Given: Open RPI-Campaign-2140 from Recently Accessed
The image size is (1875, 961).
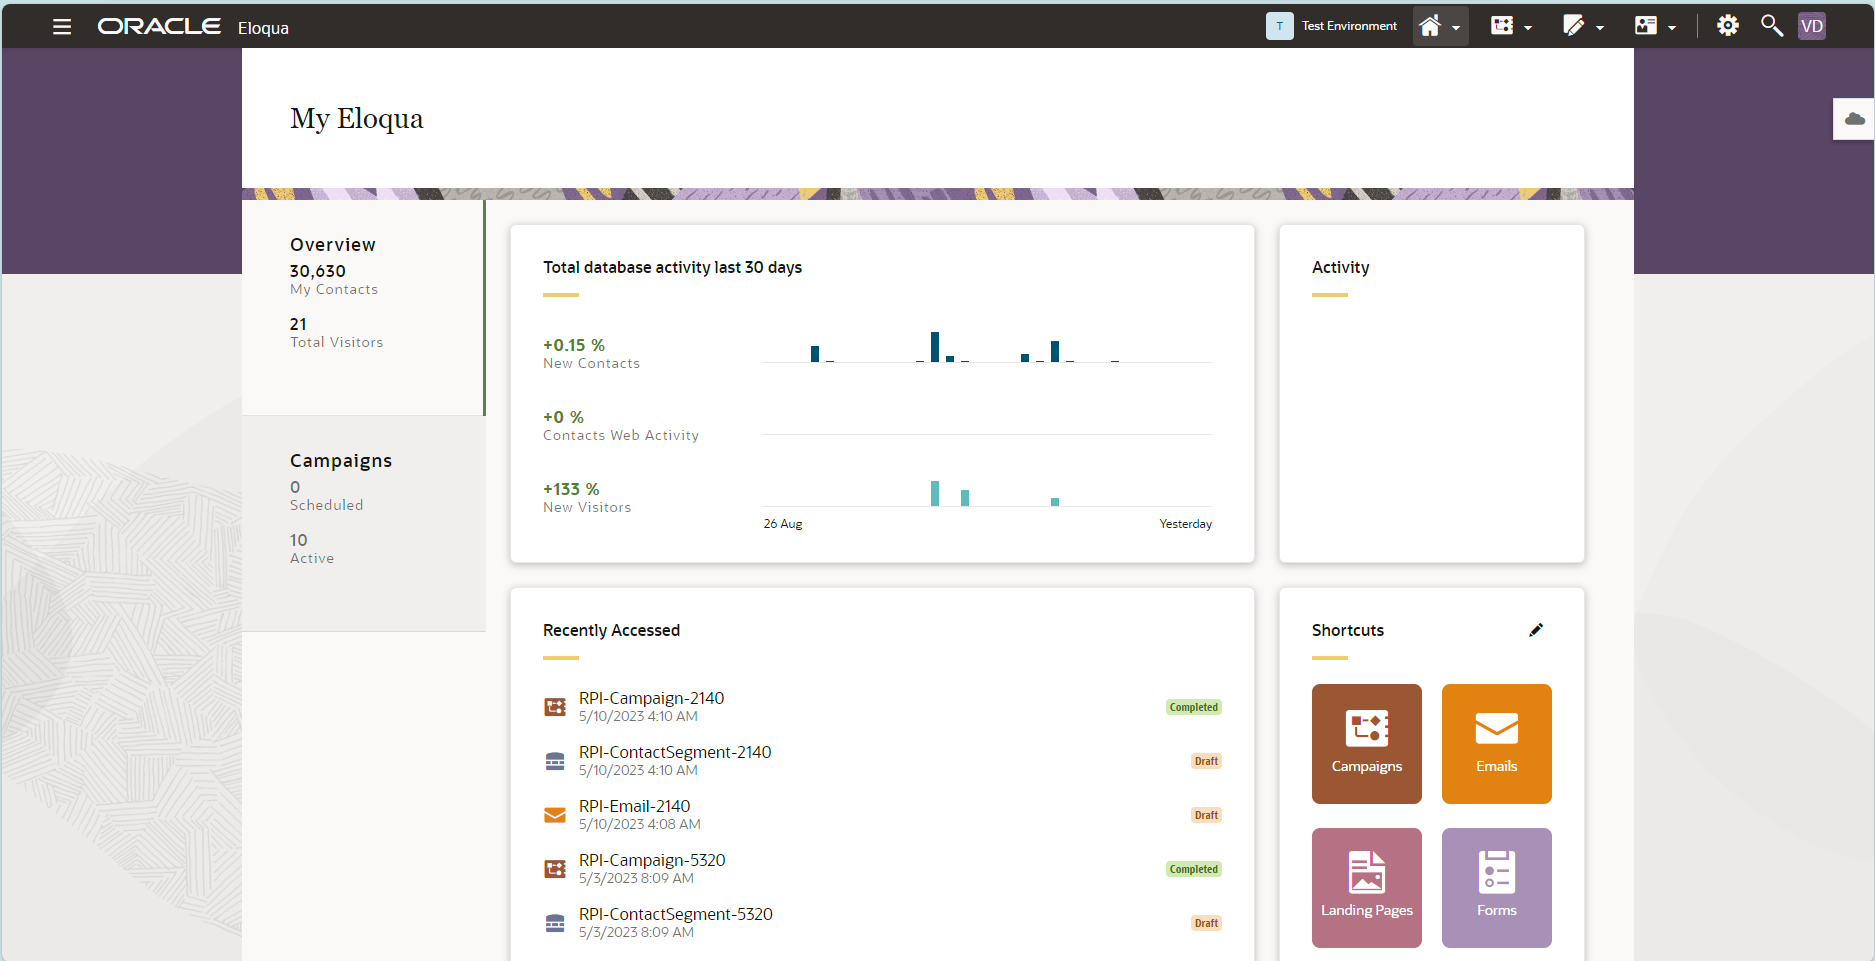Looking at the screenshot, I should click(x=651, y=698).
